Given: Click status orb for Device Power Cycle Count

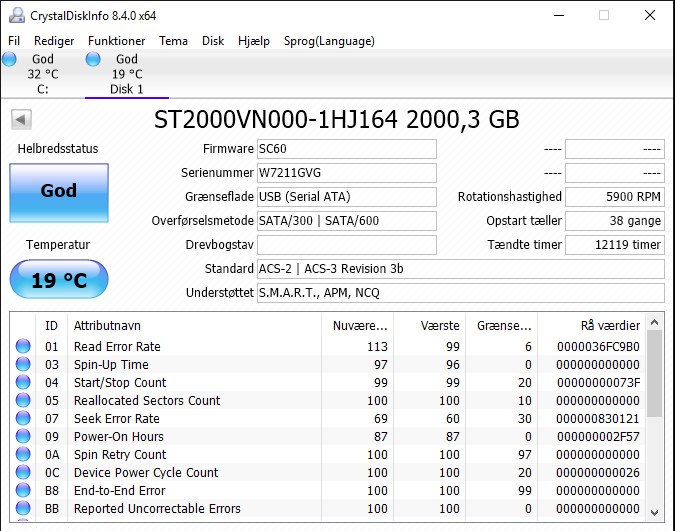Looking at the screenshot, I should pos(23,472).
